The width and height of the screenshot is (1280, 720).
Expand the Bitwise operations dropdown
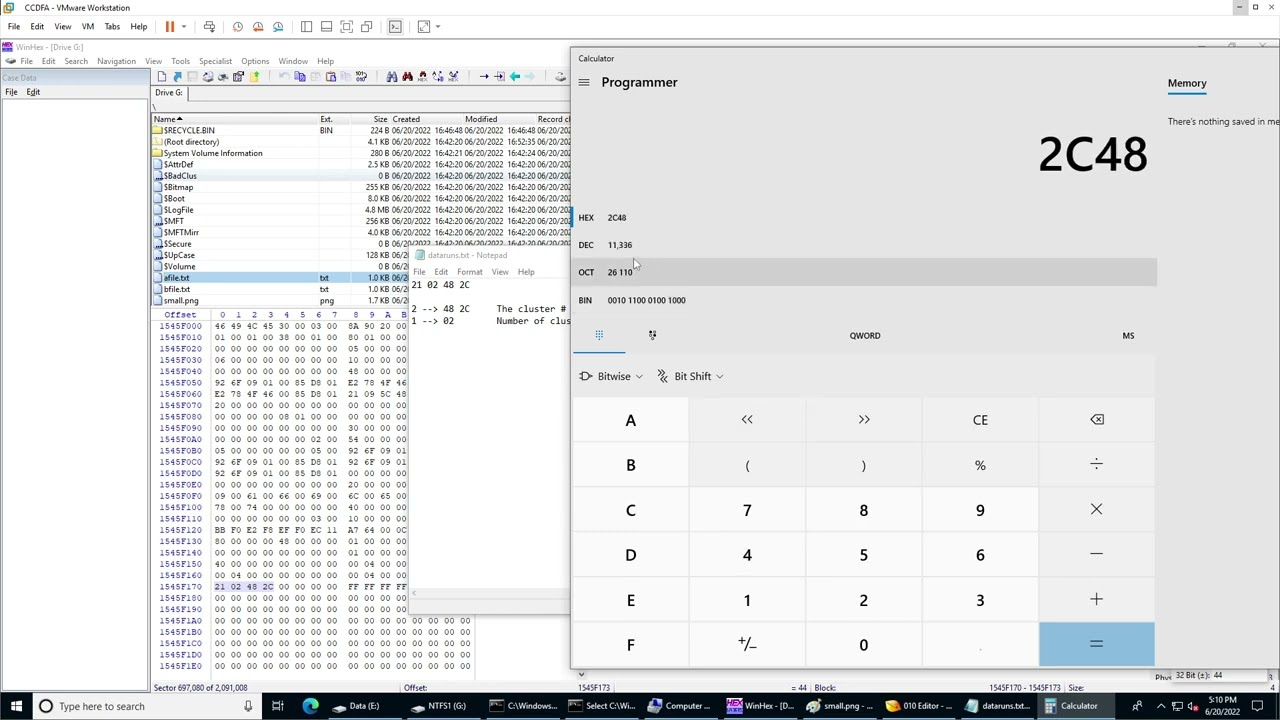pyautogui.click(x=611, y=376)
